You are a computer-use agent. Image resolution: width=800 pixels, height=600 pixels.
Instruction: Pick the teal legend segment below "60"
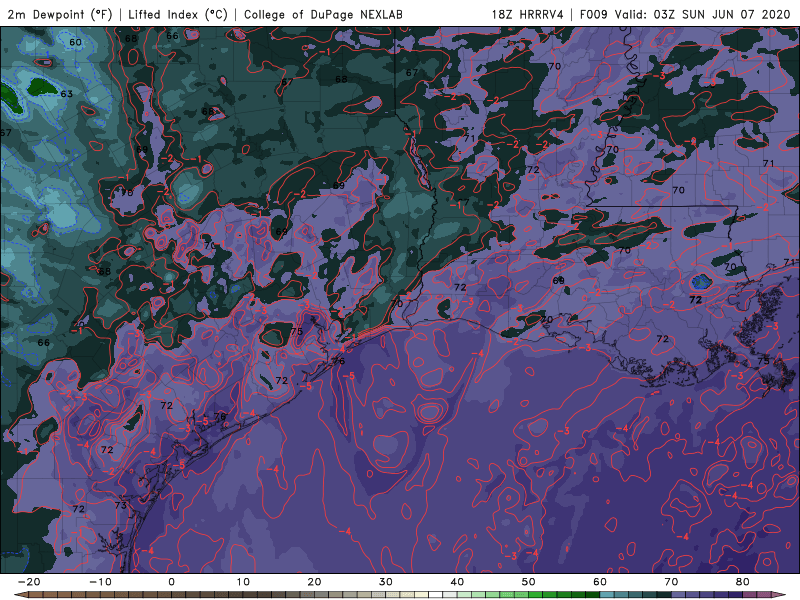[607, 595]
